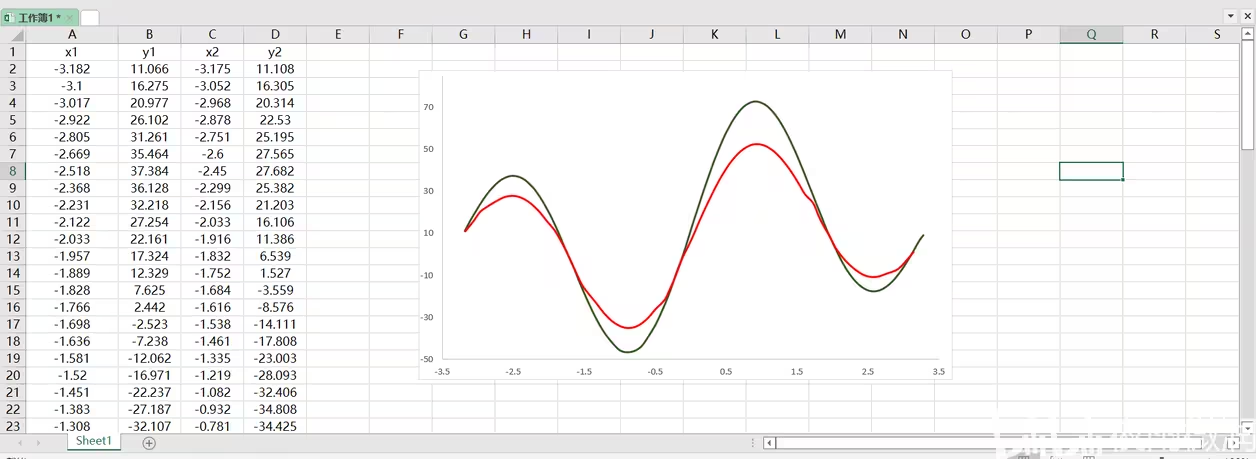The width and height of the screenshot is (1256, 459).
Task: Click cell with value 27.682
Action: [x=275, y=171]
